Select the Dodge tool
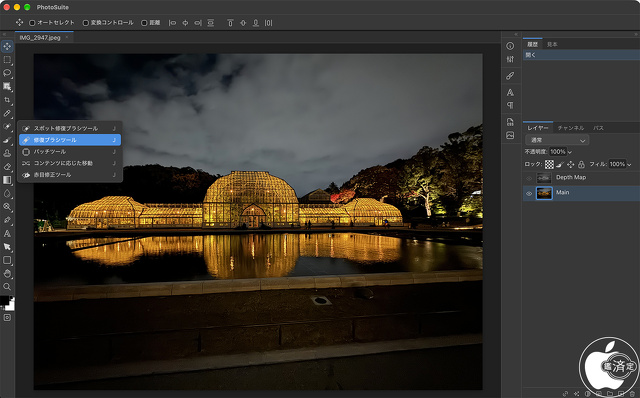This screenshot has height=398, width=640. pyautogui.click(x=7, y=207)
